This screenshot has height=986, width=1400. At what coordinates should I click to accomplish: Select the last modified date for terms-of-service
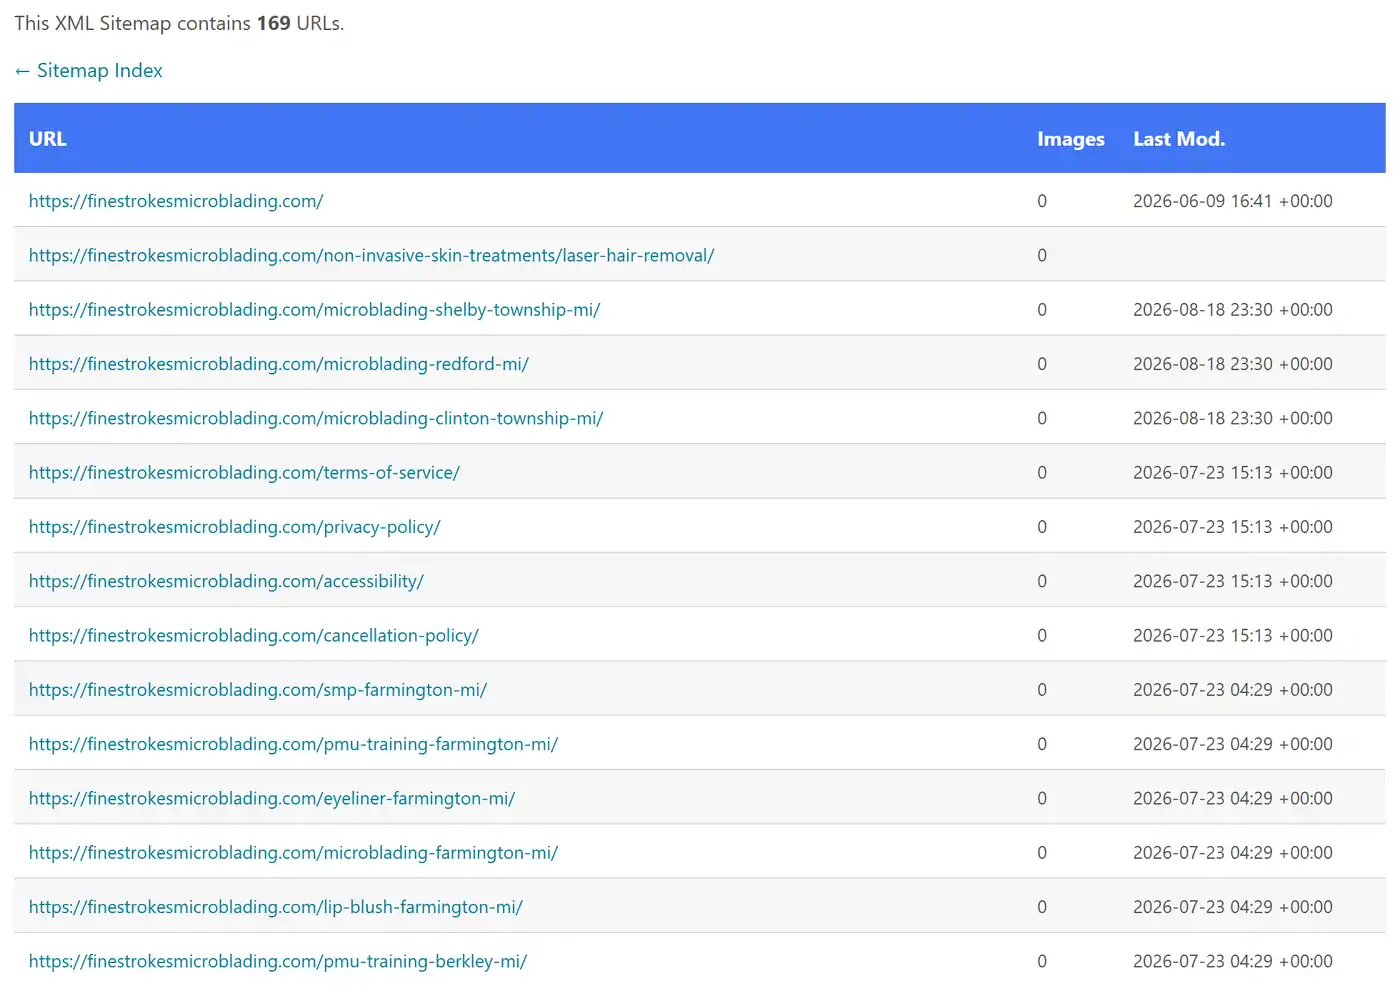[x=1233, y=473]
